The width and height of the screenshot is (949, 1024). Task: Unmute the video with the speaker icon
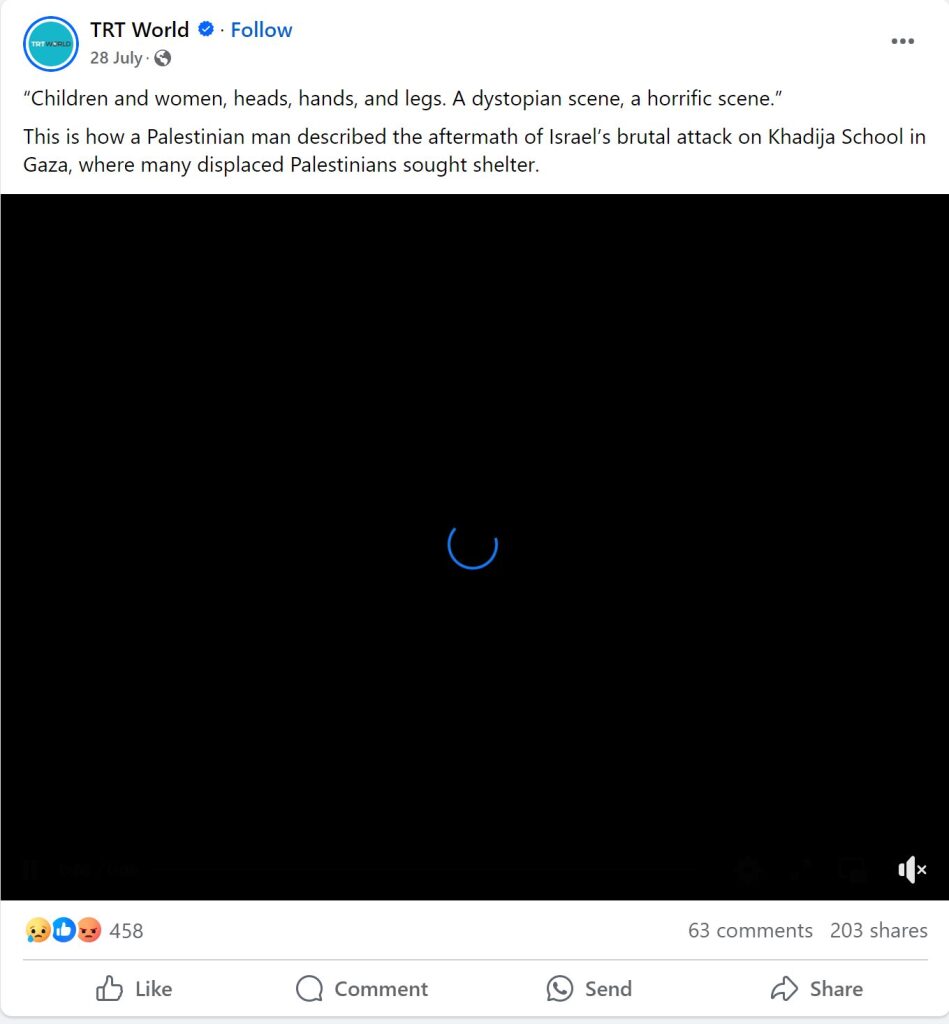[912, 870]
